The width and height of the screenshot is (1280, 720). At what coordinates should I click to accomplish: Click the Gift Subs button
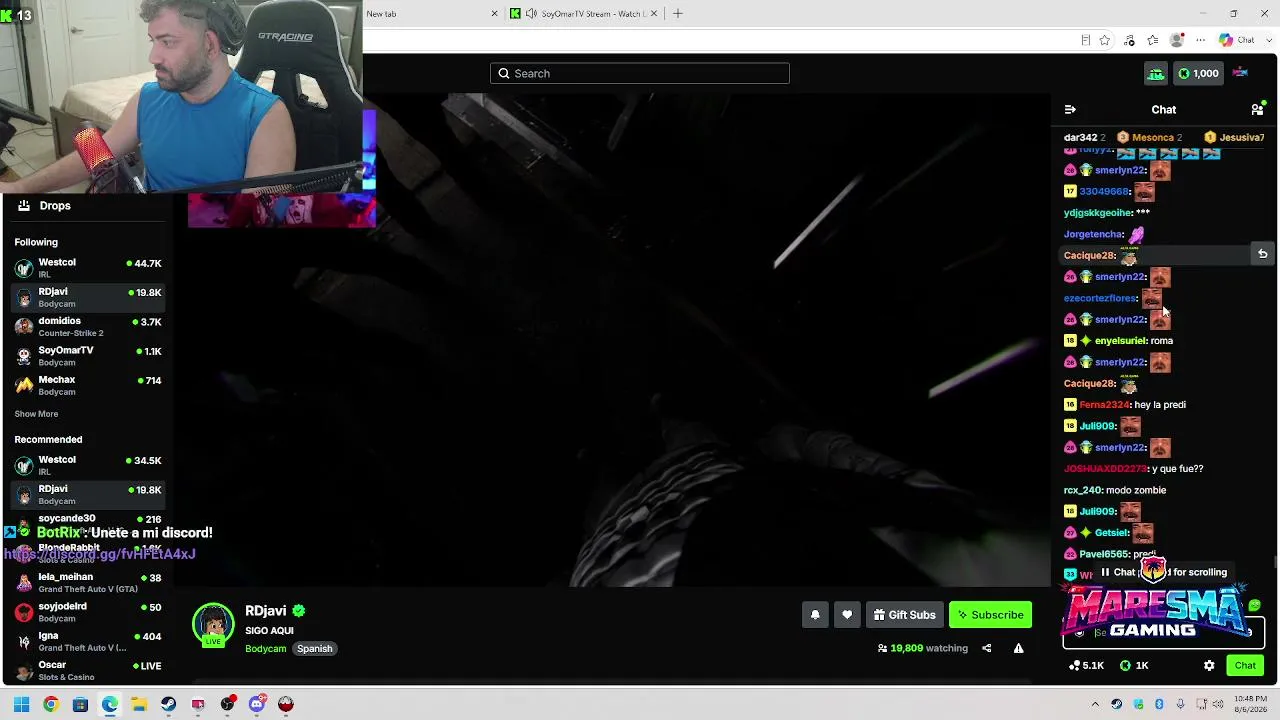point(904,615)
